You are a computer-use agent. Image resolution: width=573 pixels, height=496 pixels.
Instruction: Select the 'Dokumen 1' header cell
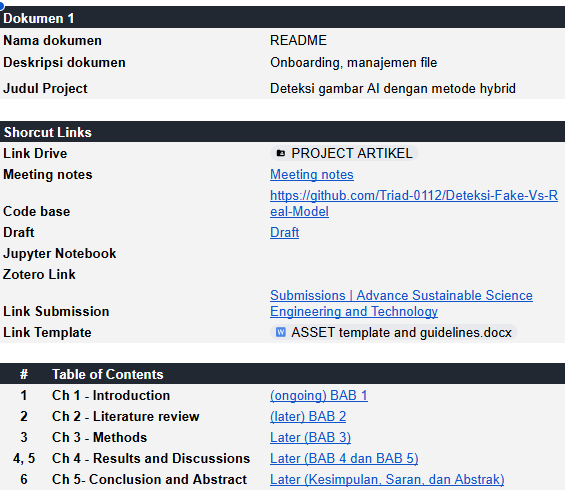click(x=282, y=18)
